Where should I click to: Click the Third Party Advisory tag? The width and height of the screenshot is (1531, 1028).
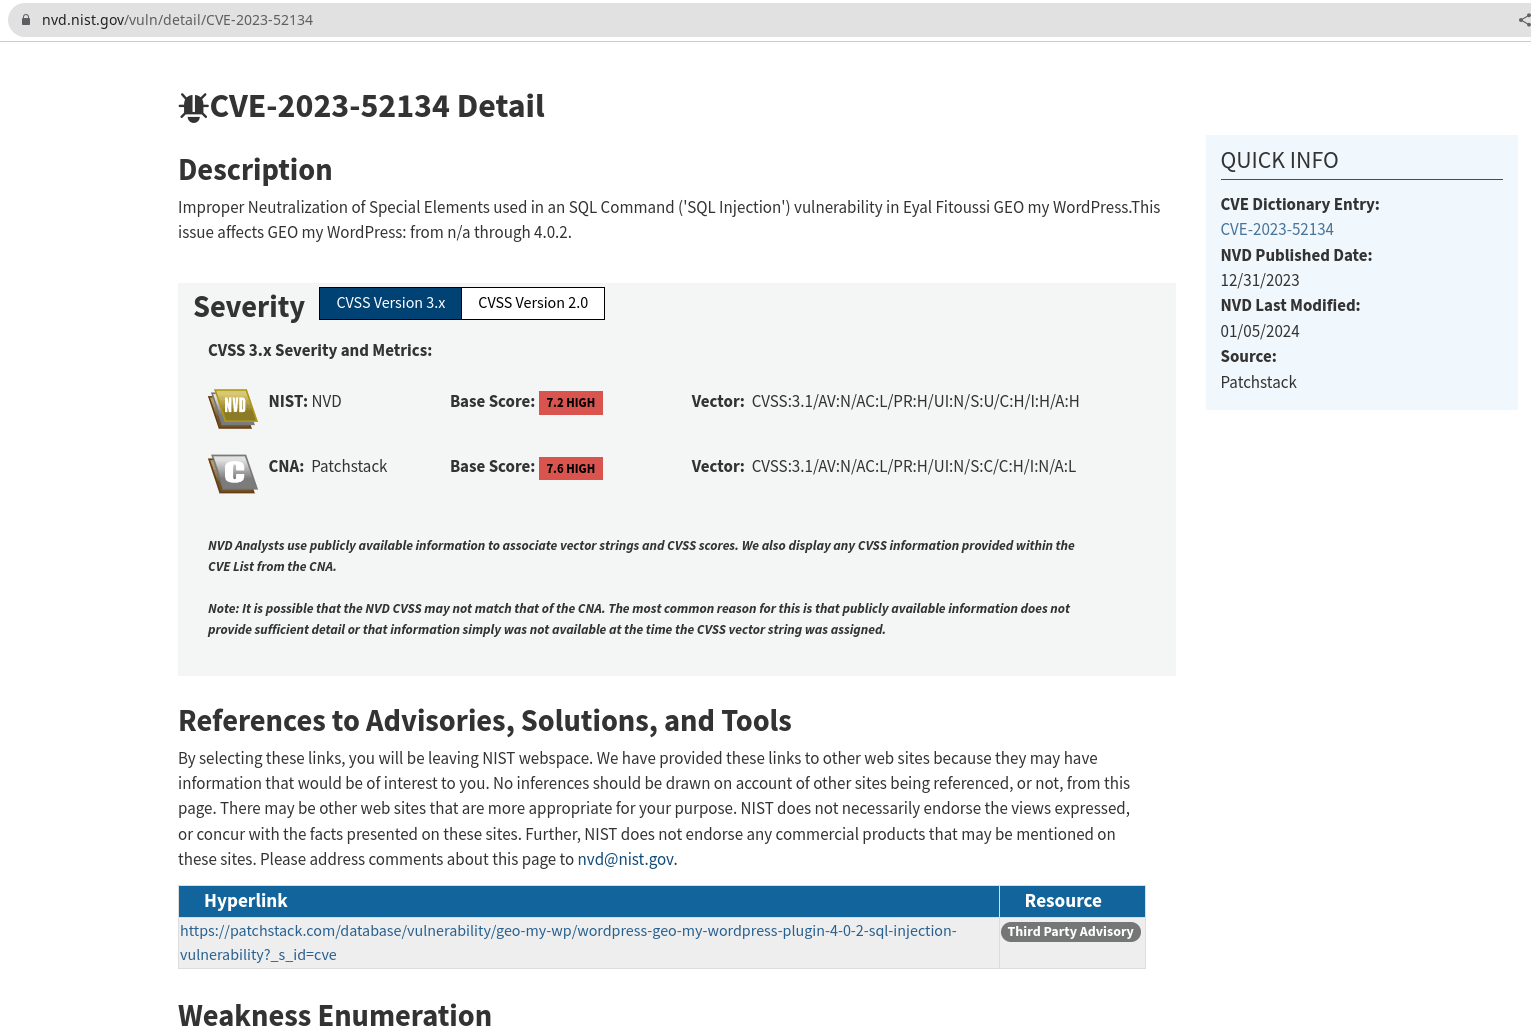(x=1070, y=932)
